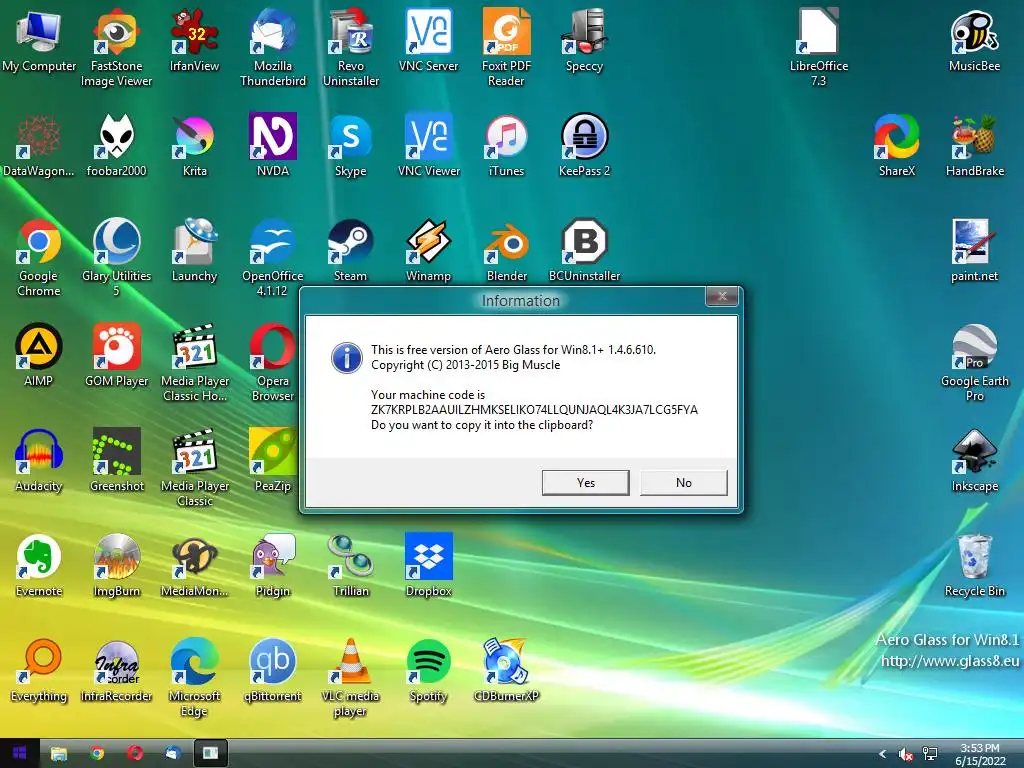
Task: Select the ShareX desktop icon
Action: (x=897, y=146)
